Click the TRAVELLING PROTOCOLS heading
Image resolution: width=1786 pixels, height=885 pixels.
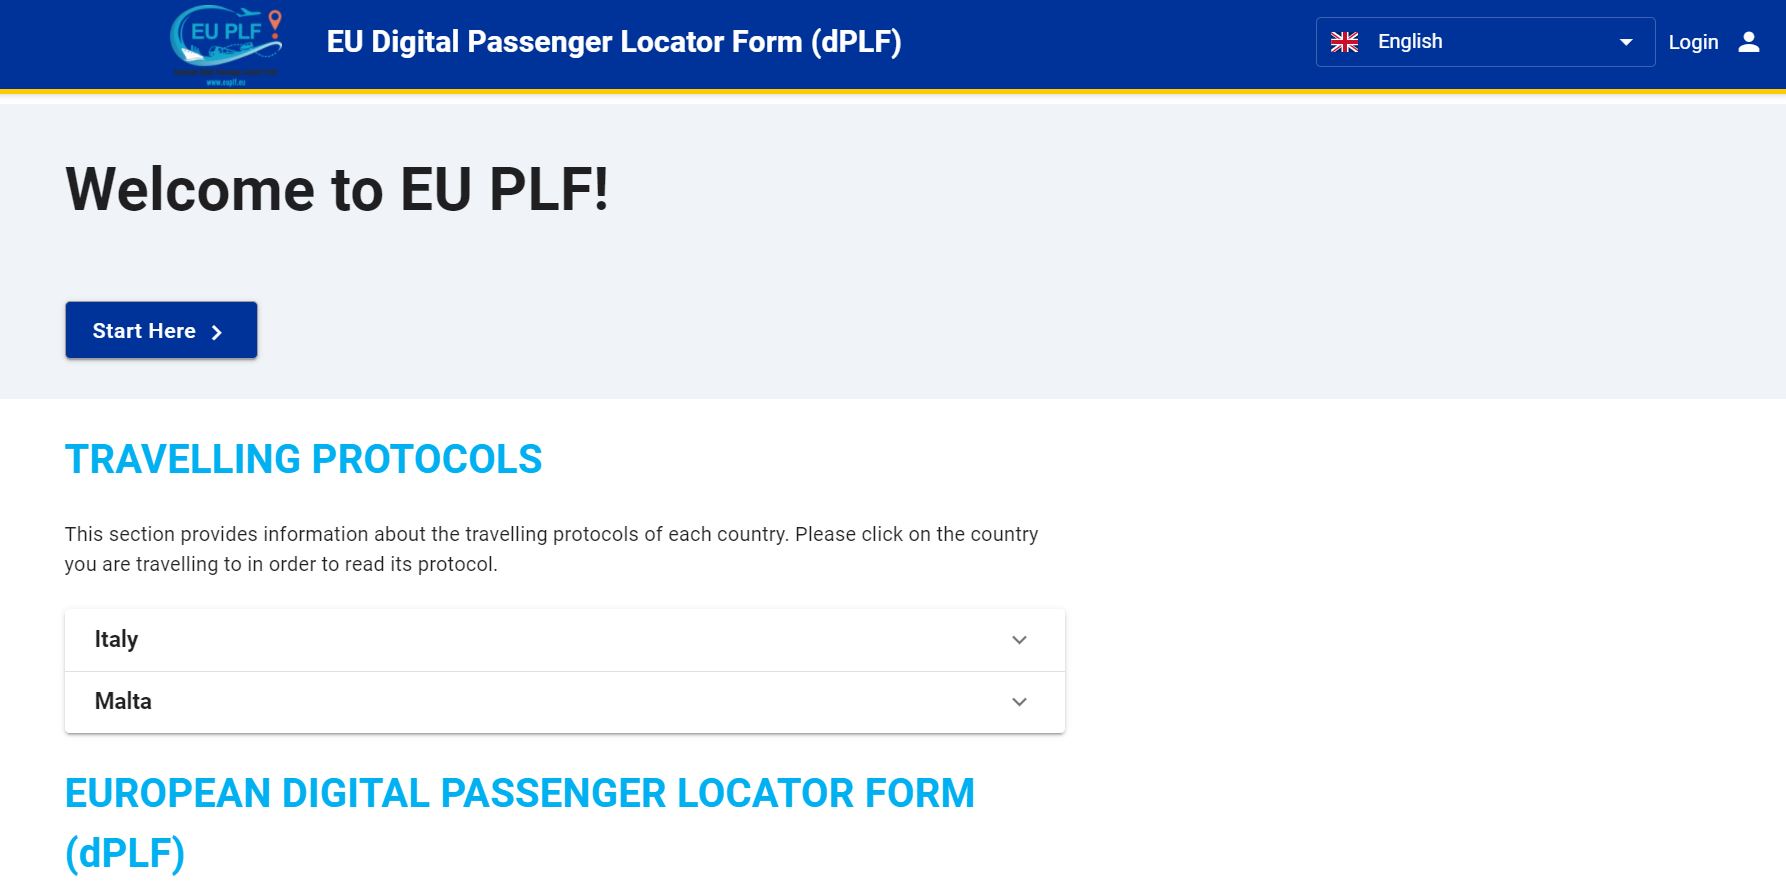click(303, 460)
